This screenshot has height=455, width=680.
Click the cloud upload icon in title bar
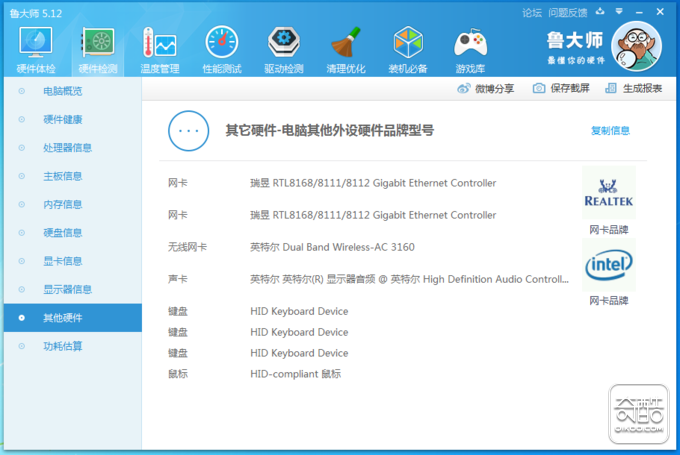click(x=600, y=11)
